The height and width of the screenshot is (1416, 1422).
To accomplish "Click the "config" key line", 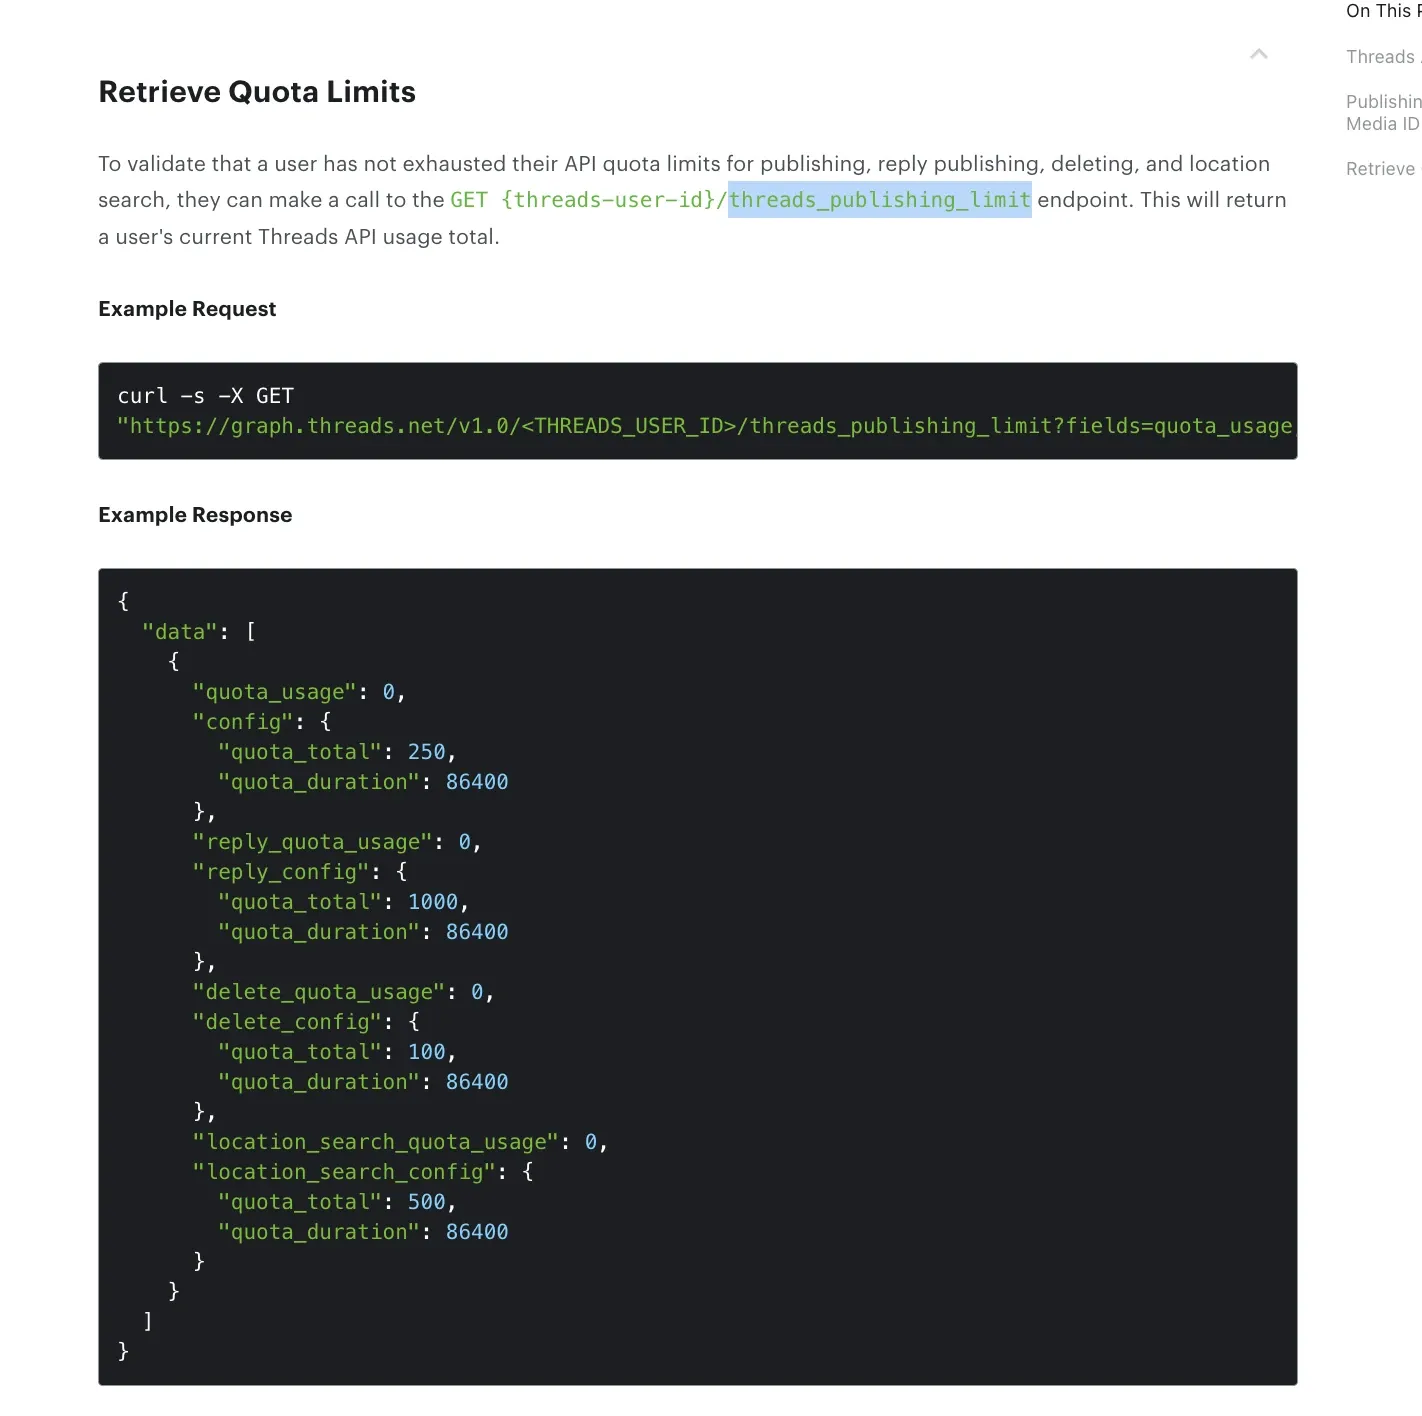I will (x=262, y=722).
